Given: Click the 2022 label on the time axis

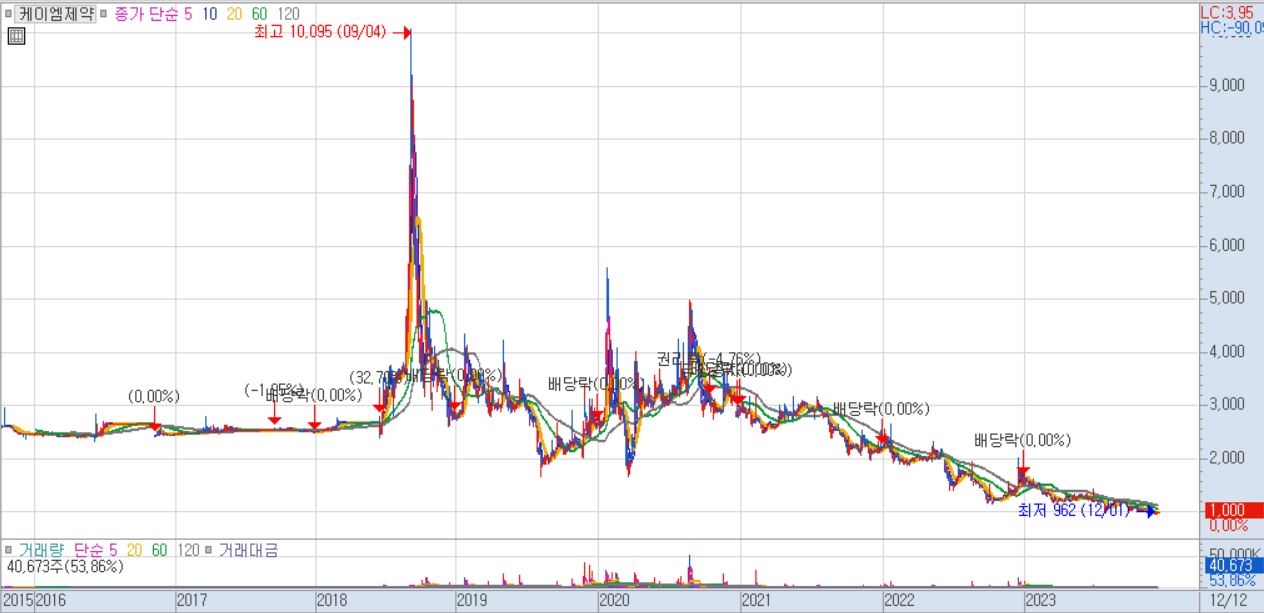Looking at the screenshot, I should coord(899,601).
